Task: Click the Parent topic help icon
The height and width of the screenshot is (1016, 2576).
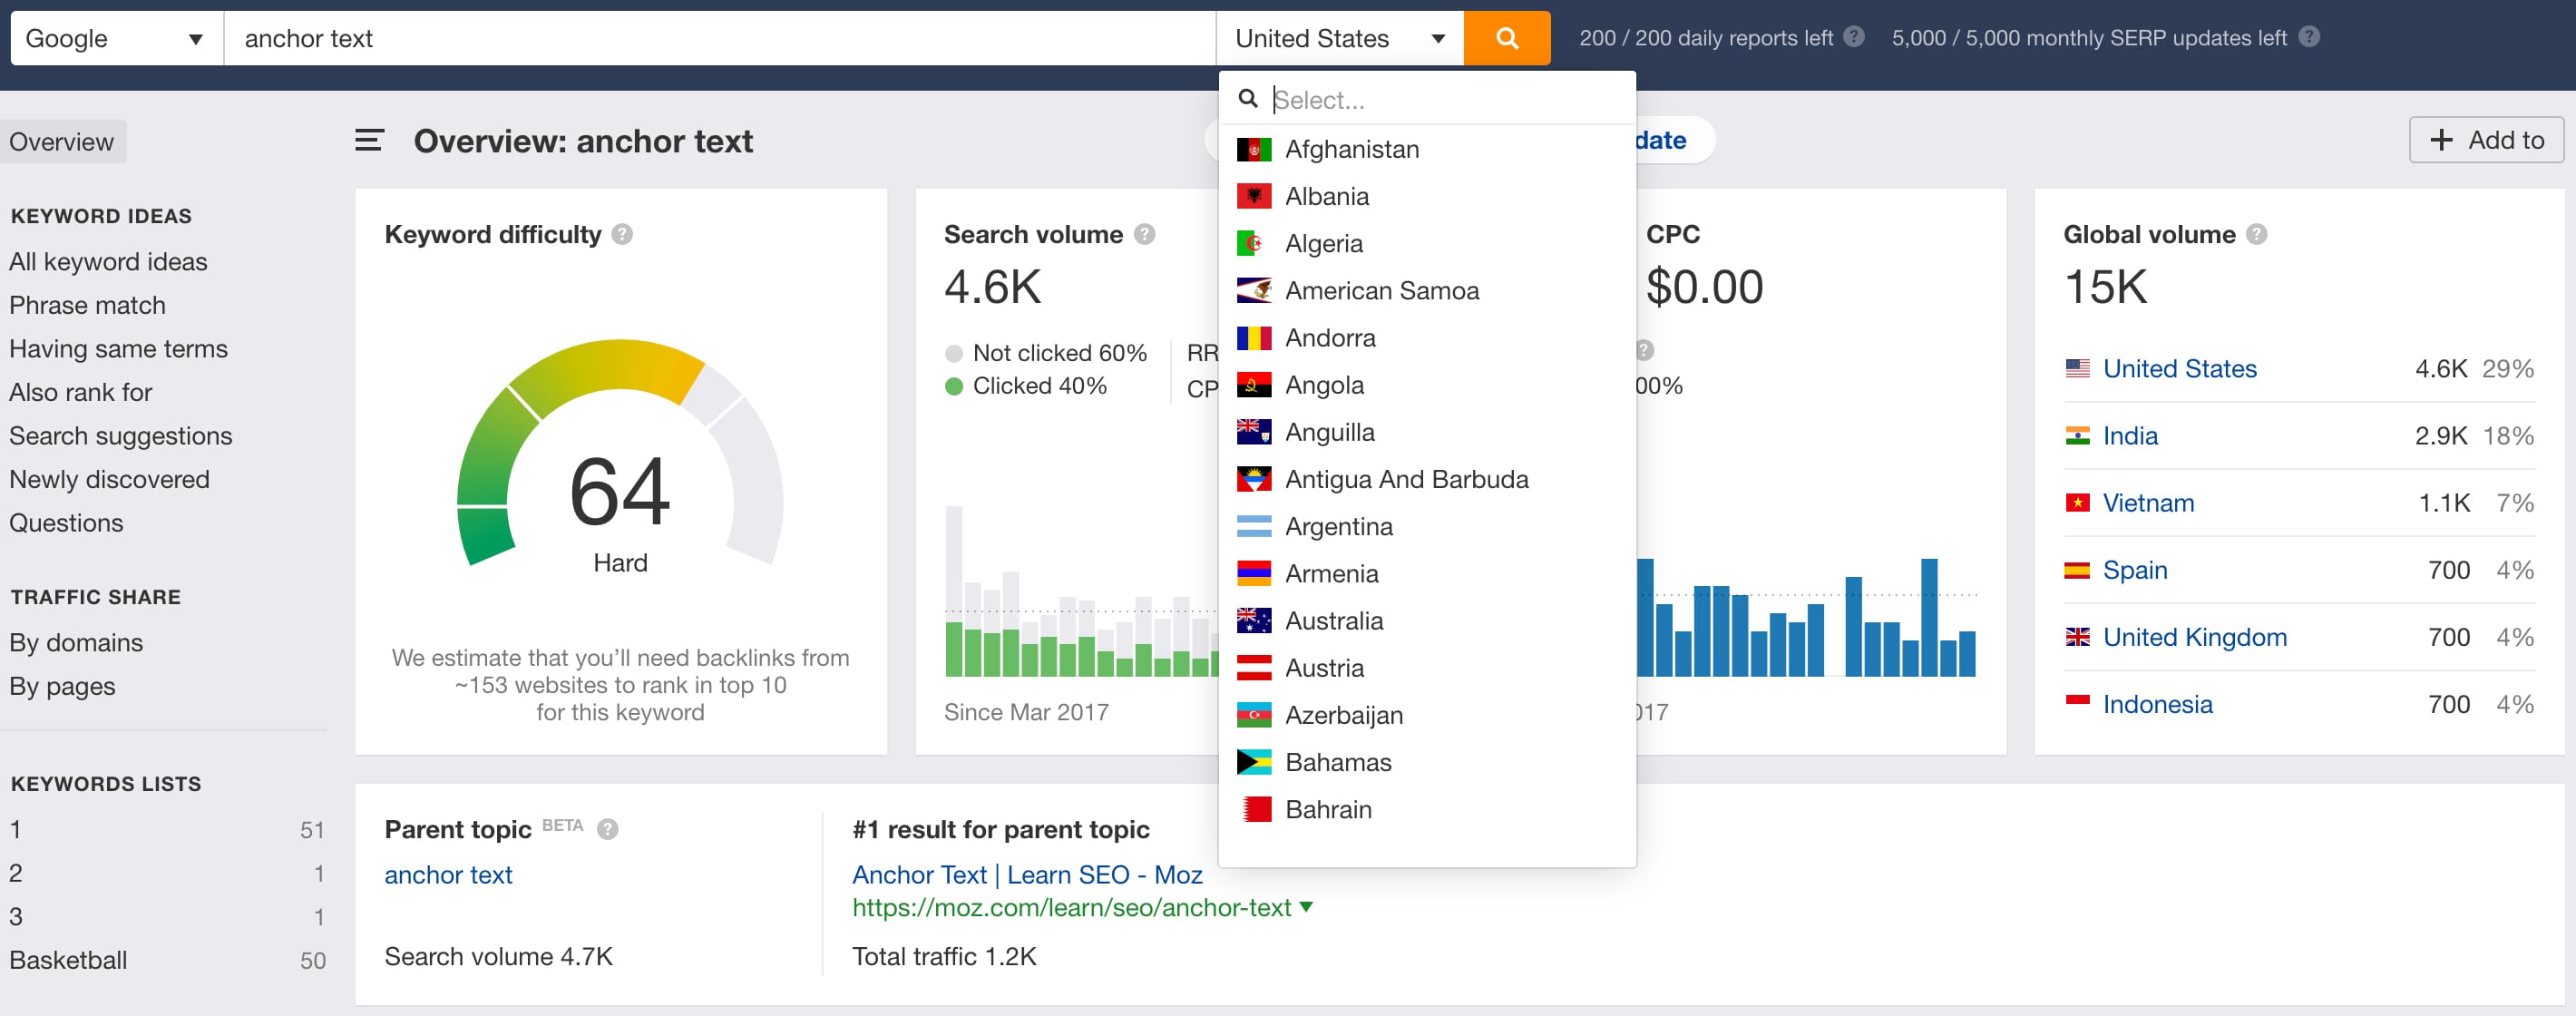Action: pos(608,829)
